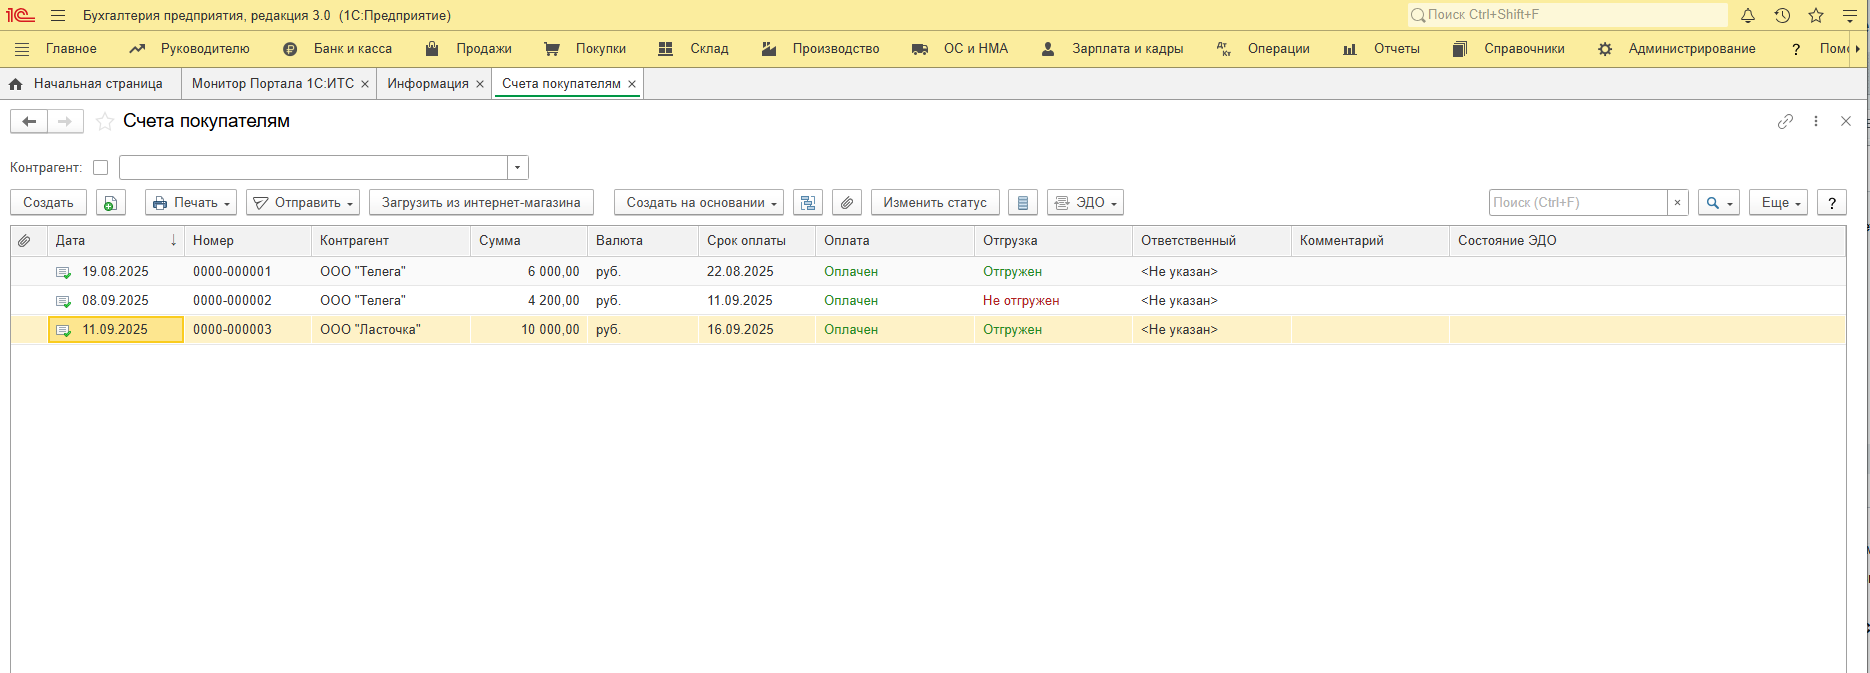Open the related documents structure icon

(x=808, y=203)
